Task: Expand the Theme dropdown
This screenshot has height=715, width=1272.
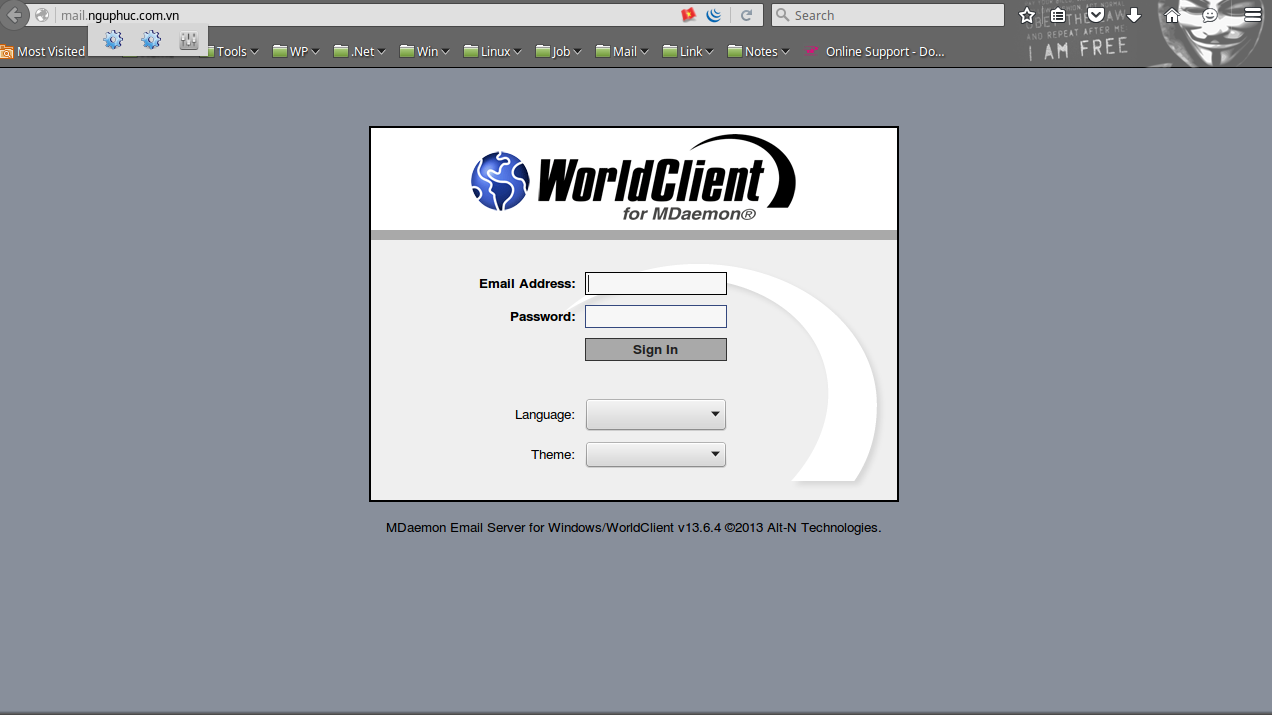Action: click(x=655, y=454)
